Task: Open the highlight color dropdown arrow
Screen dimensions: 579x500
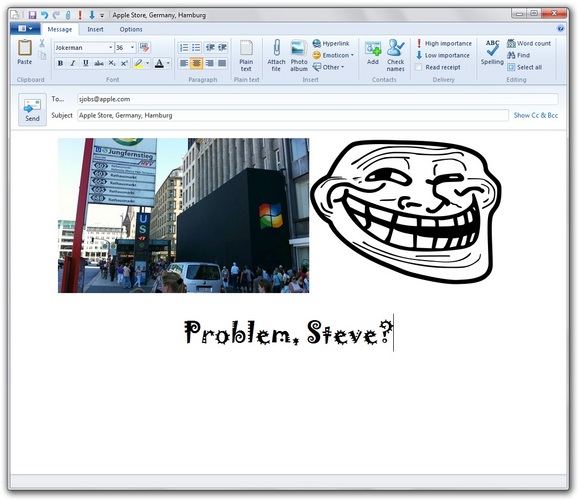Action: 147,64
